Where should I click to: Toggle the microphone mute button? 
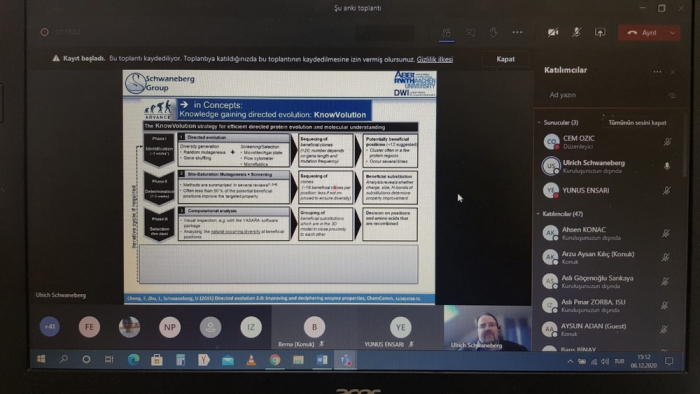click(576, 33)
